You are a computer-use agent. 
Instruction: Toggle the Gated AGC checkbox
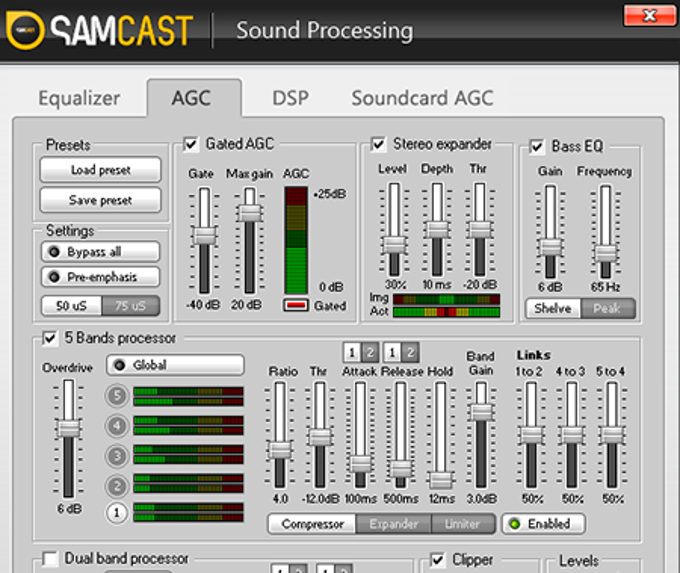190,144
